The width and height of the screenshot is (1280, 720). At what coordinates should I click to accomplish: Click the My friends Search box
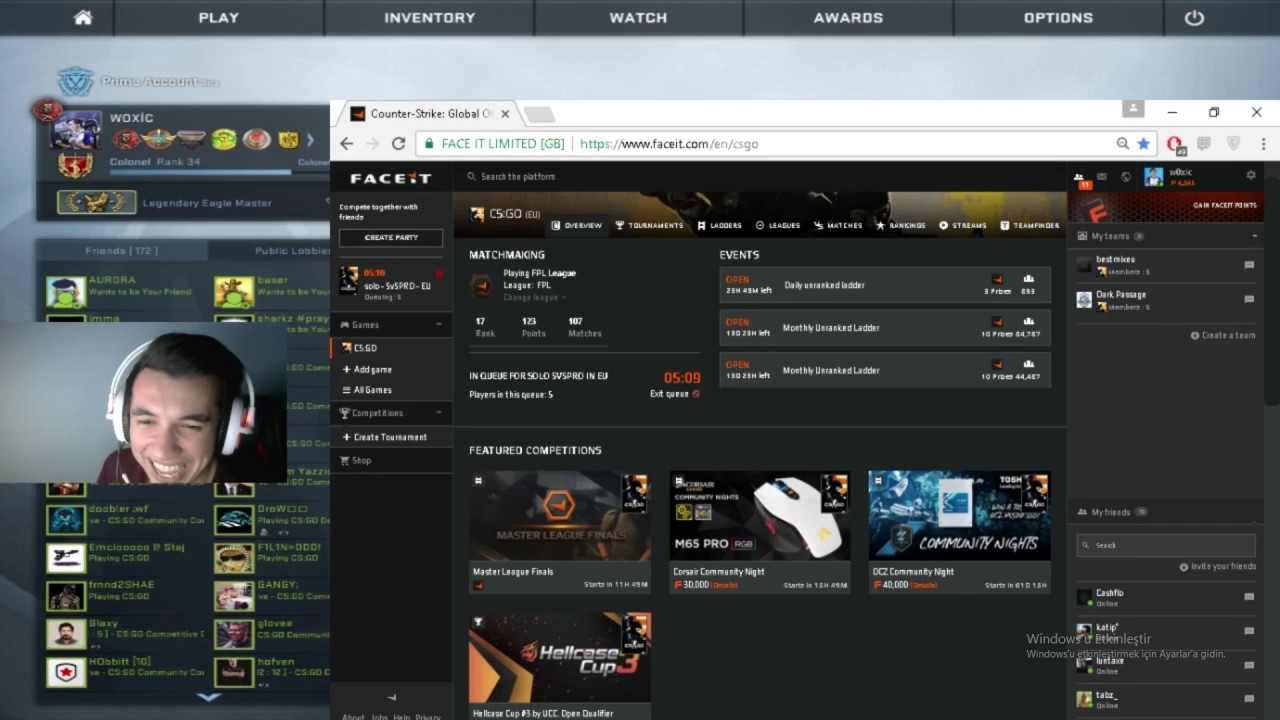[x=1166, y=545]
